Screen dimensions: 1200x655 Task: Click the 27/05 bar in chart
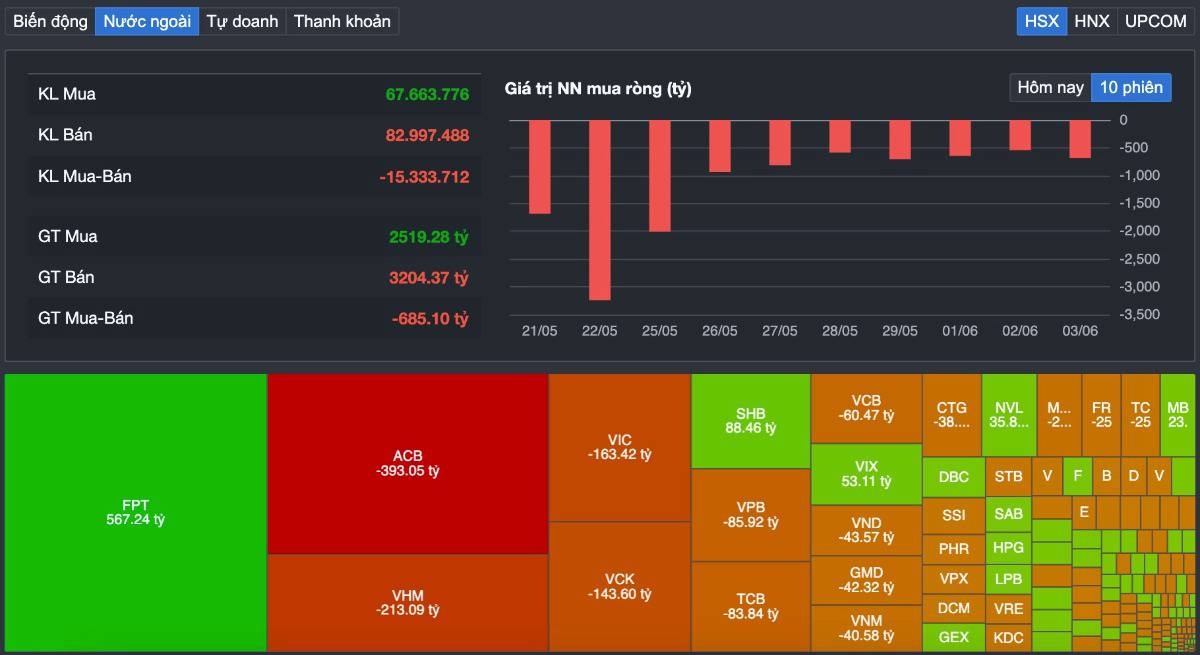(x=780, y=143)
